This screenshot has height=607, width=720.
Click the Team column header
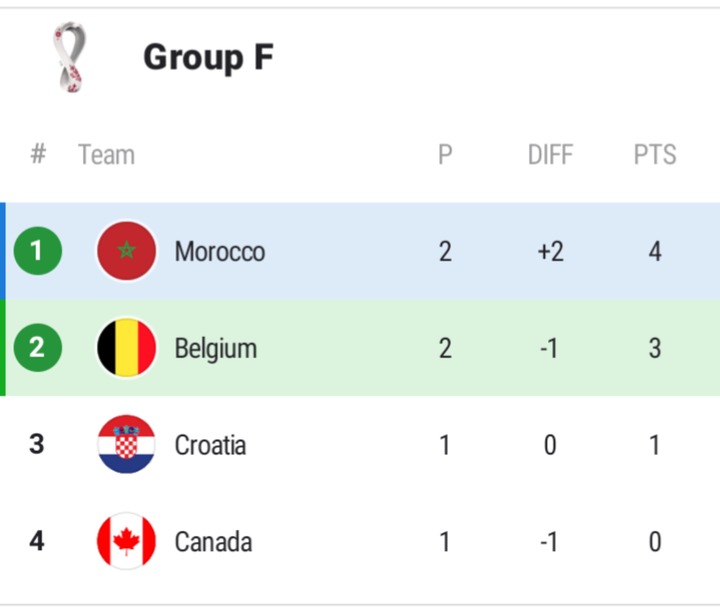(x=107, y=154)
